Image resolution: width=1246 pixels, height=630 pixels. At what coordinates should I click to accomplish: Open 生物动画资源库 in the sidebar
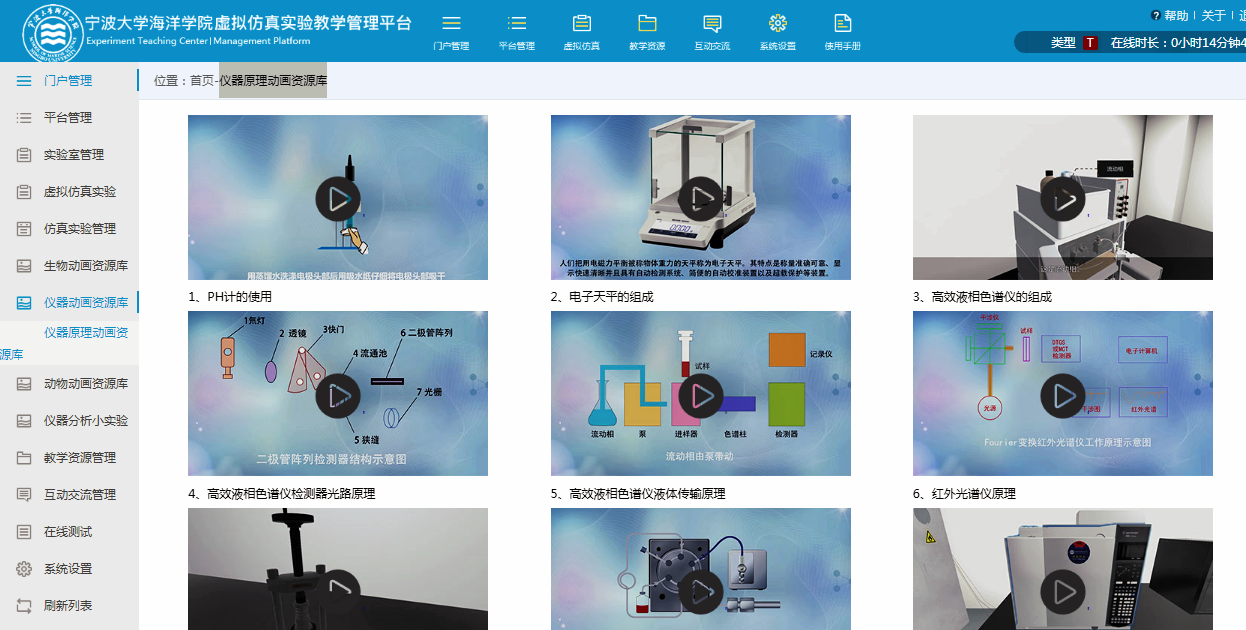click(85, 266)
